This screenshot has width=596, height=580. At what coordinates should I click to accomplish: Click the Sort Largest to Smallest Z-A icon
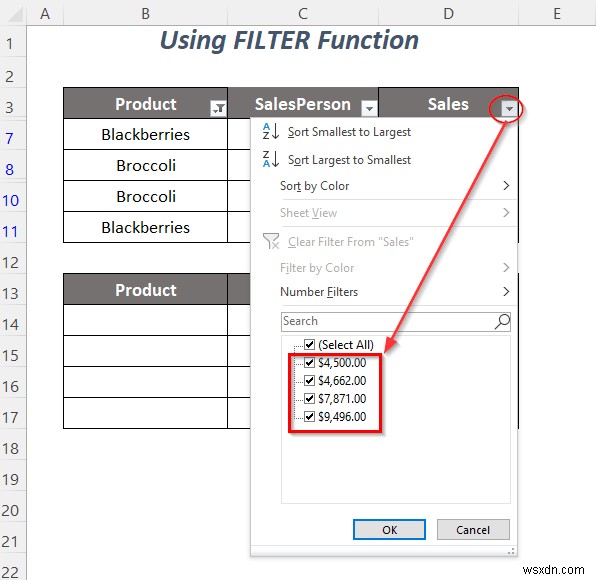[x=271, y=159]
